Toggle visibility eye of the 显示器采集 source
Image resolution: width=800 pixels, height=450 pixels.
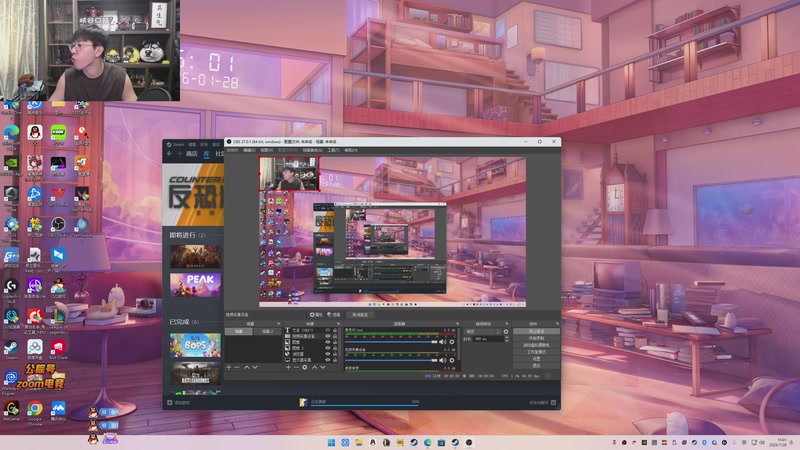tap(328, 360)
